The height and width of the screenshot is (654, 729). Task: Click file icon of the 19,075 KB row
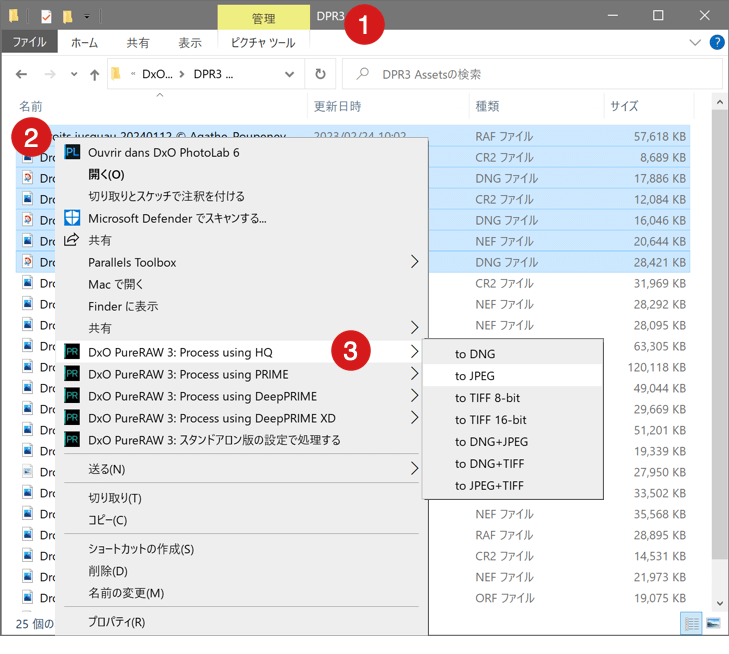28,597
